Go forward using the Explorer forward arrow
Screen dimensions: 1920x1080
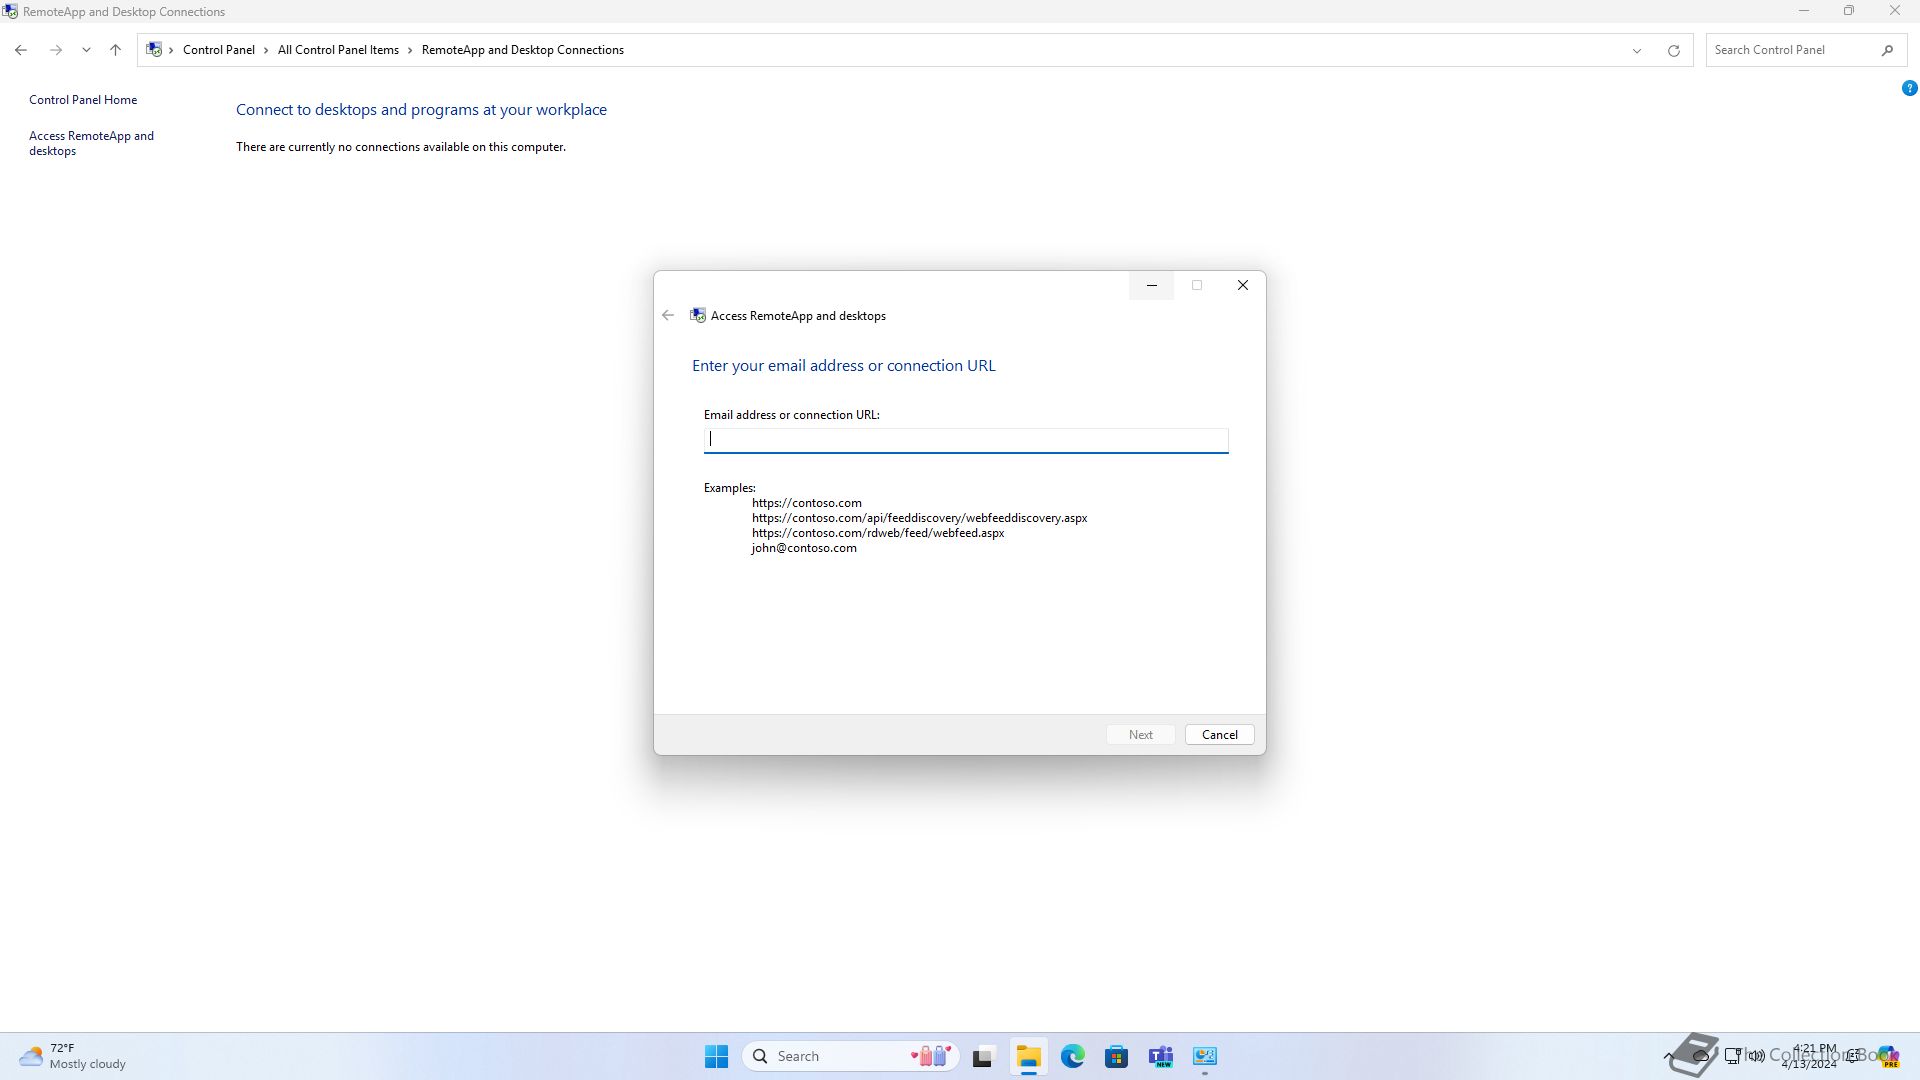[56, 50]
